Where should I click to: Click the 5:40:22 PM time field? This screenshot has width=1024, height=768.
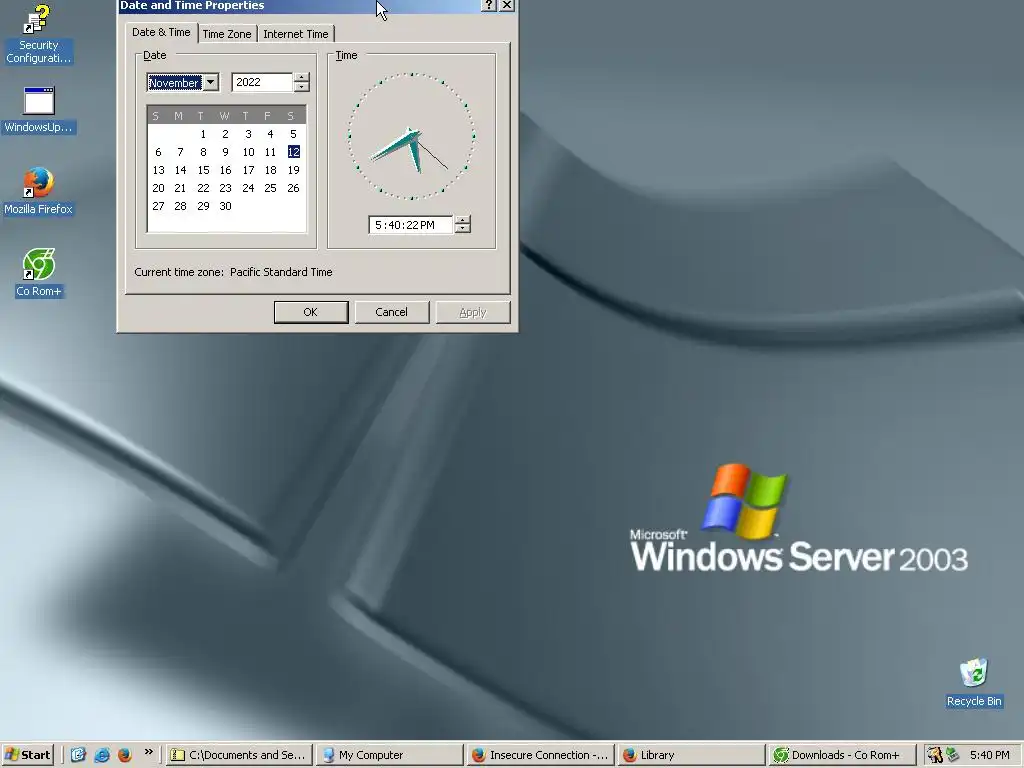[411, 225]
